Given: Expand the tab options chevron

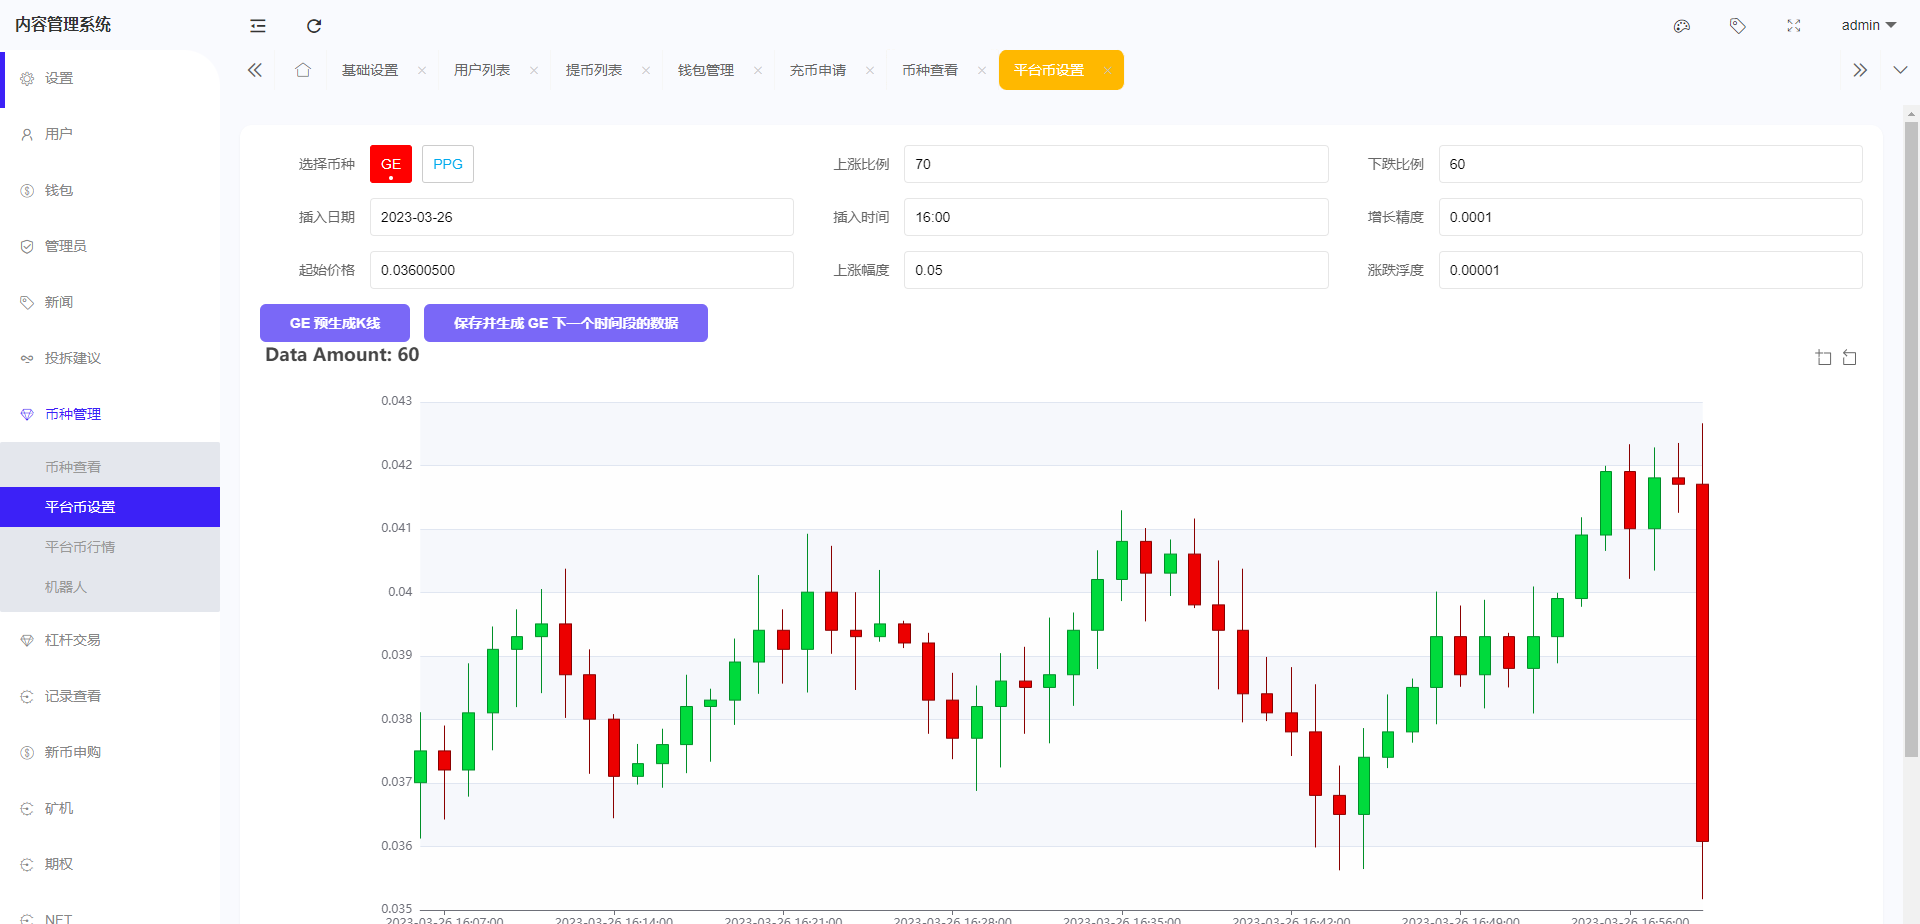Looking at the screenshot, I should [x=1900, y=70].
